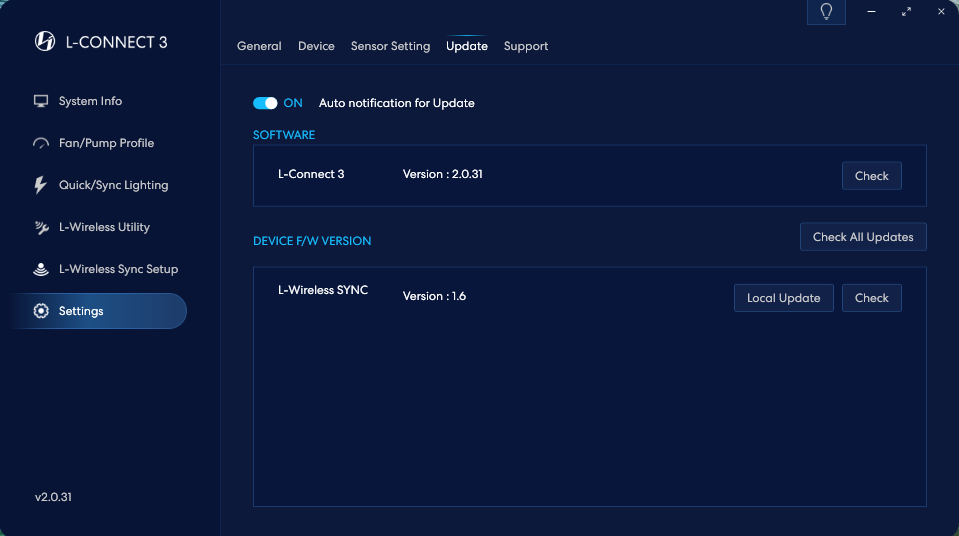Click the L-Connect 3 logo icon
Viewport: 959px width, 536px height.
pyautogui.click(x=45, y=41)
